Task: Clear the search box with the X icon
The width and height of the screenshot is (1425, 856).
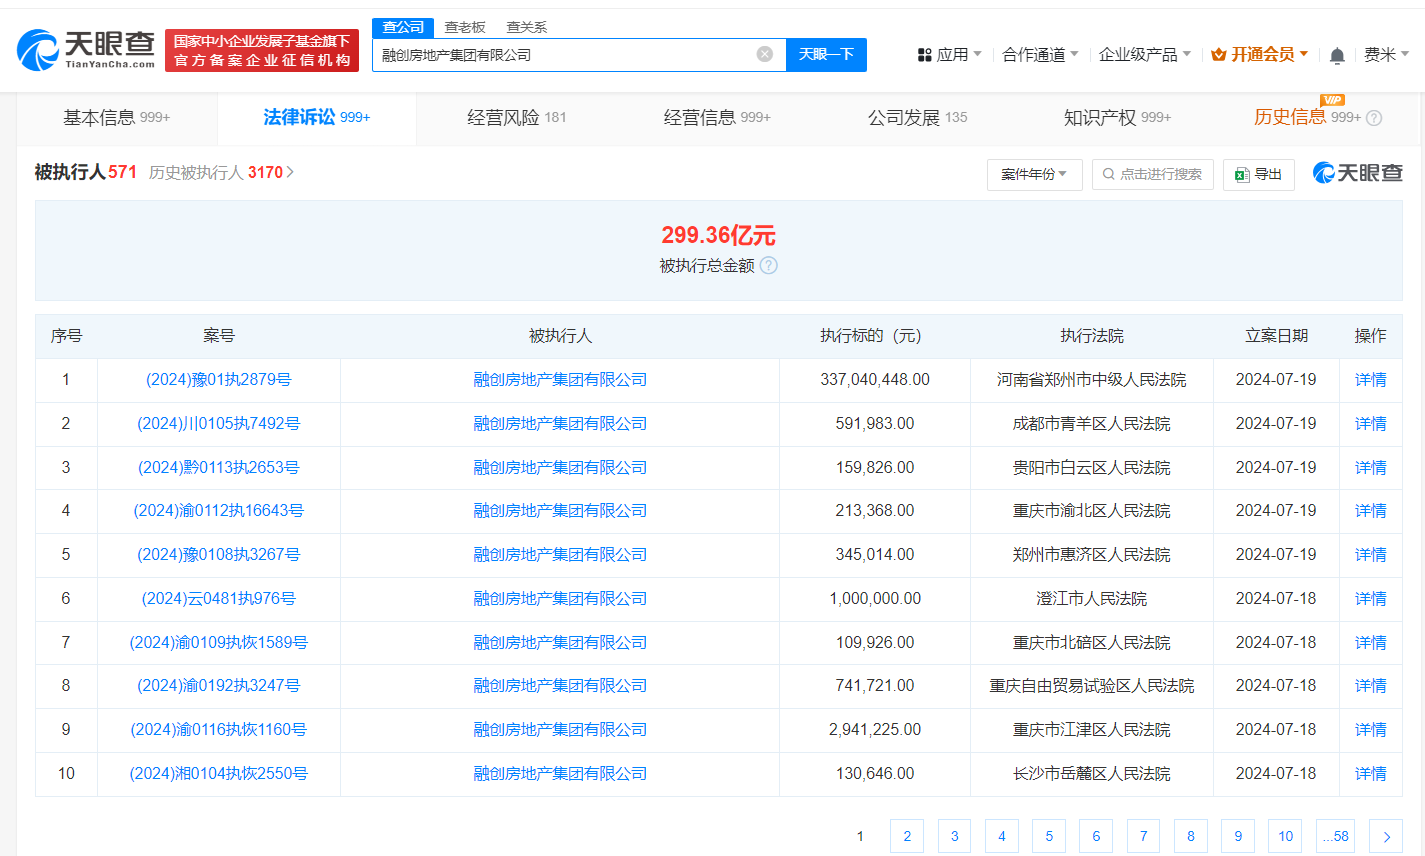Action: (x=766, y=55)
